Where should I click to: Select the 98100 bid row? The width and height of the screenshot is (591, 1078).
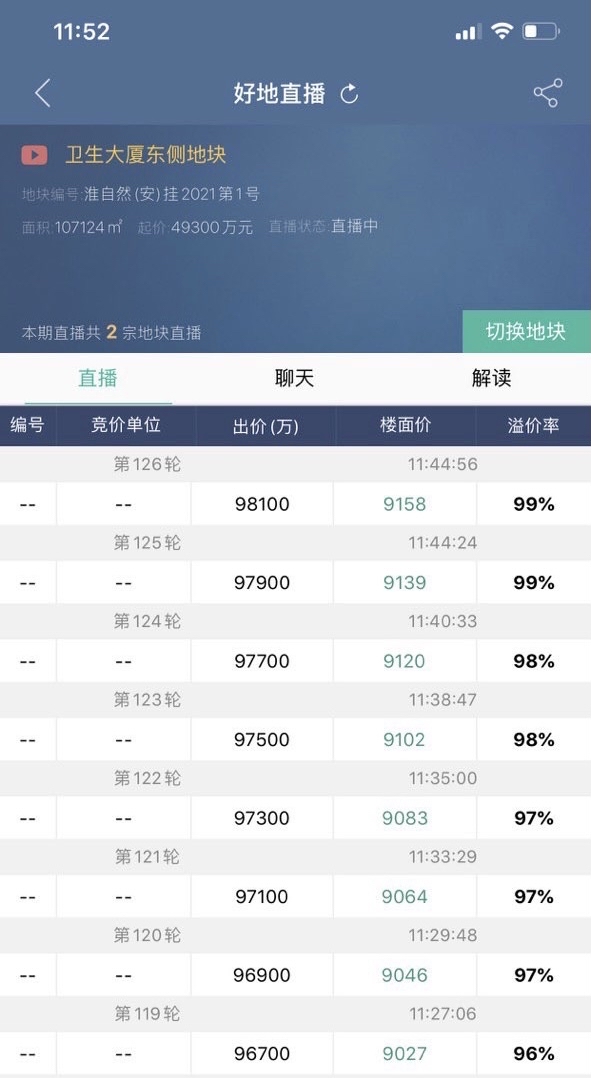point(296,504)
